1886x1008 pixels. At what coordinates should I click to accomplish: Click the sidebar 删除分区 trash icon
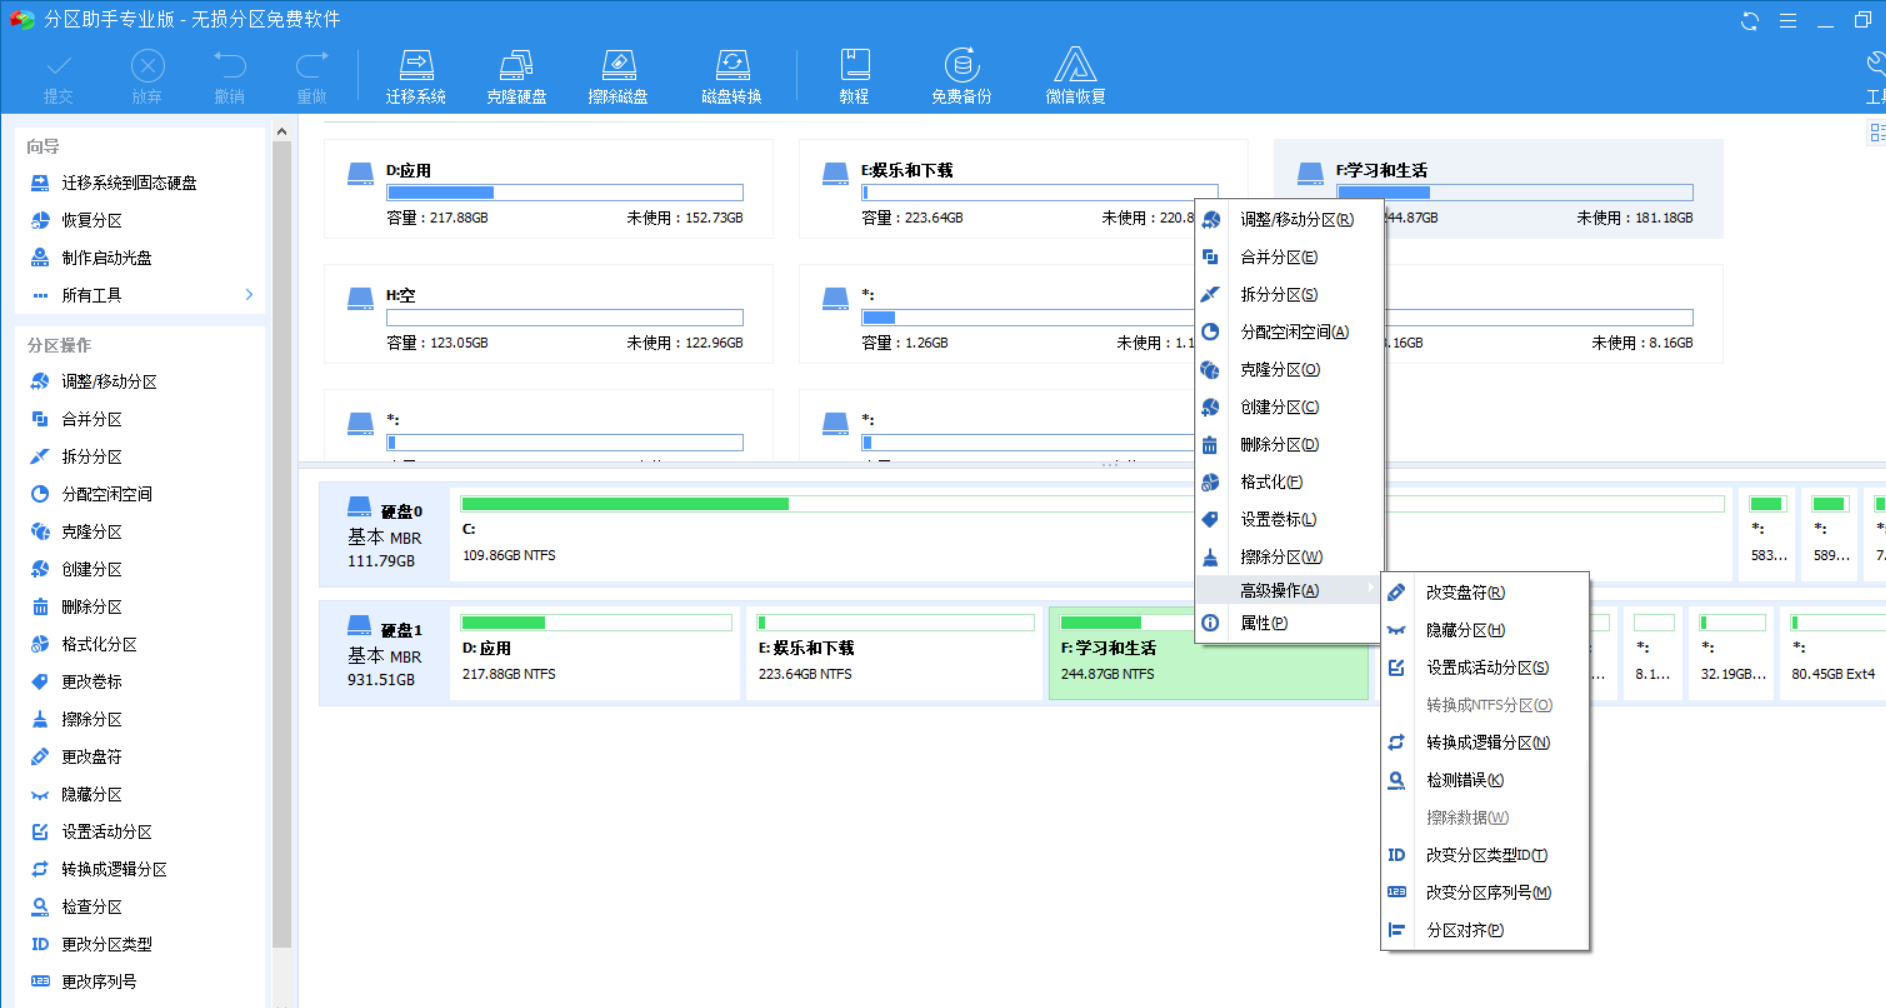(40, 607)
